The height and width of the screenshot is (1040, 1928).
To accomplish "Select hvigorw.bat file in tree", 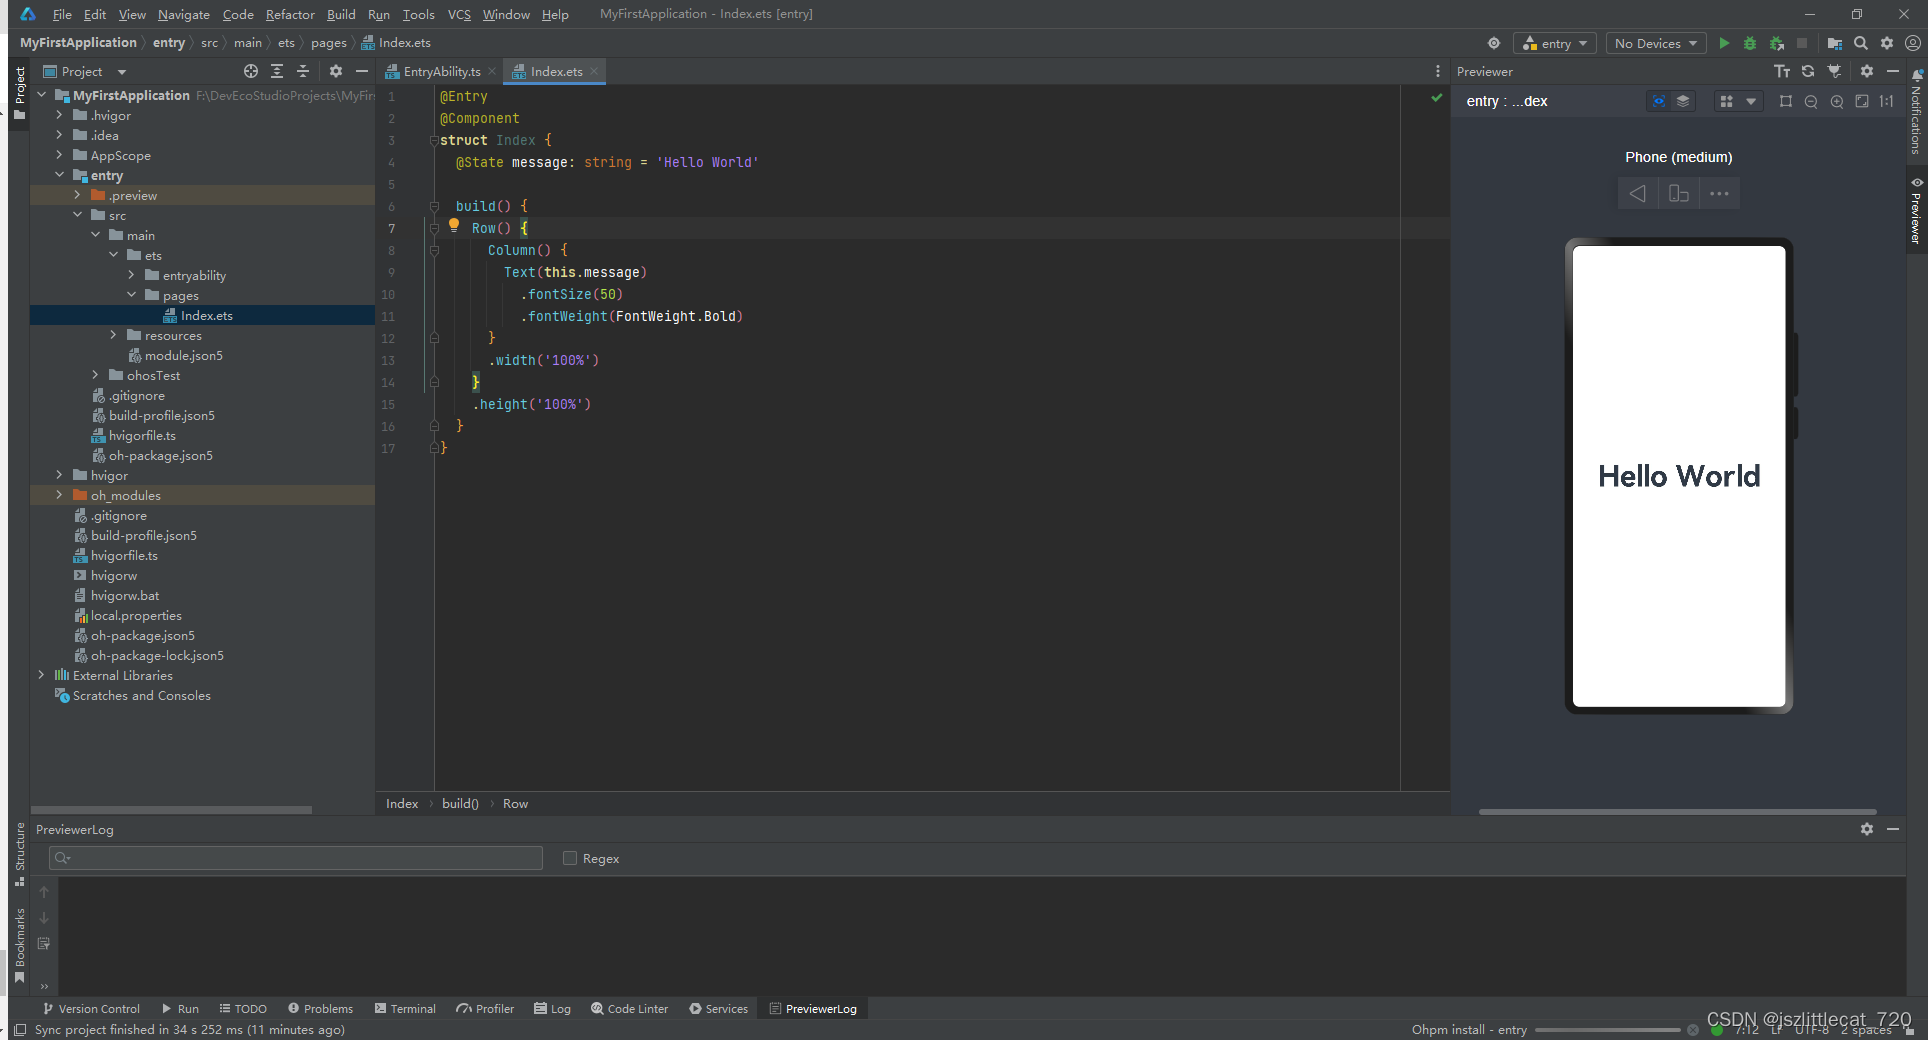I will pos(124,595).
